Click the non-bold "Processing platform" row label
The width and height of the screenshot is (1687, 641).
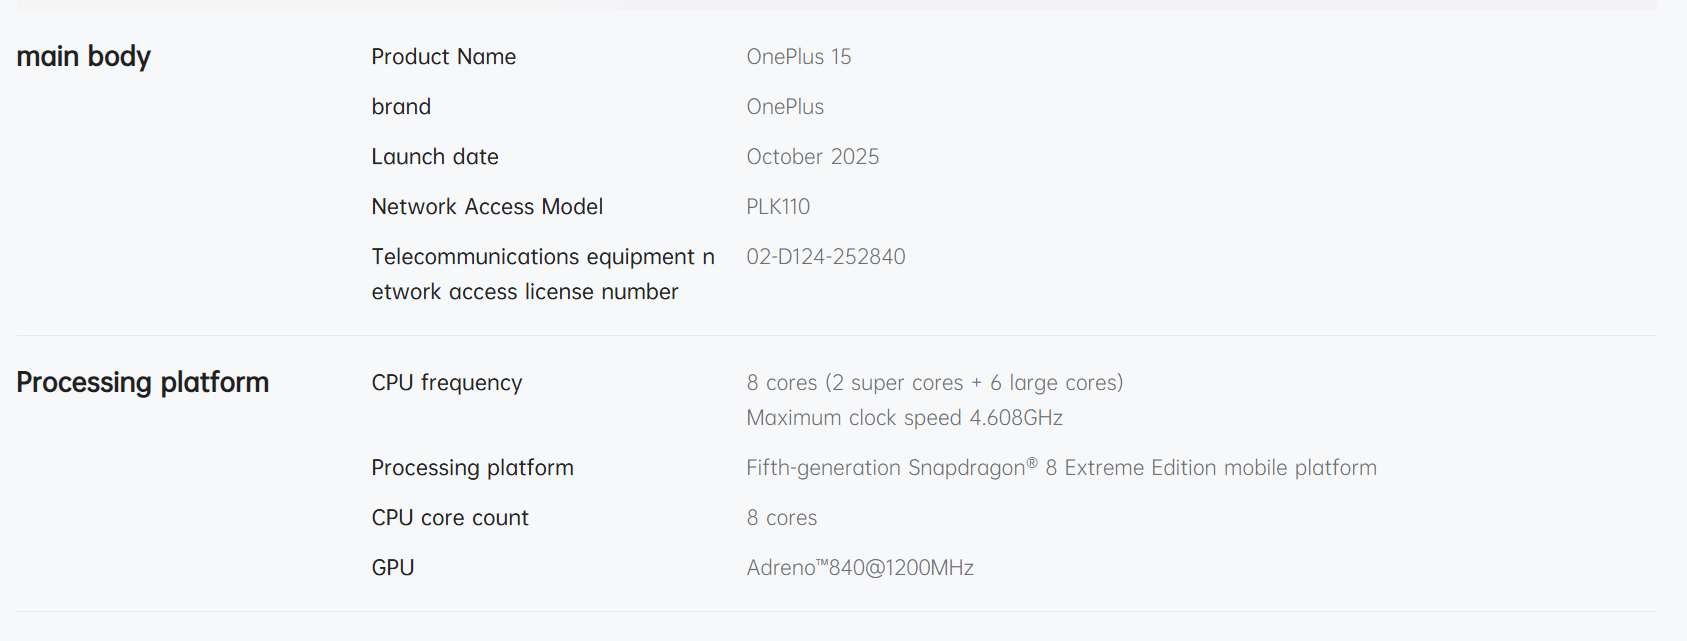[472, 468]
